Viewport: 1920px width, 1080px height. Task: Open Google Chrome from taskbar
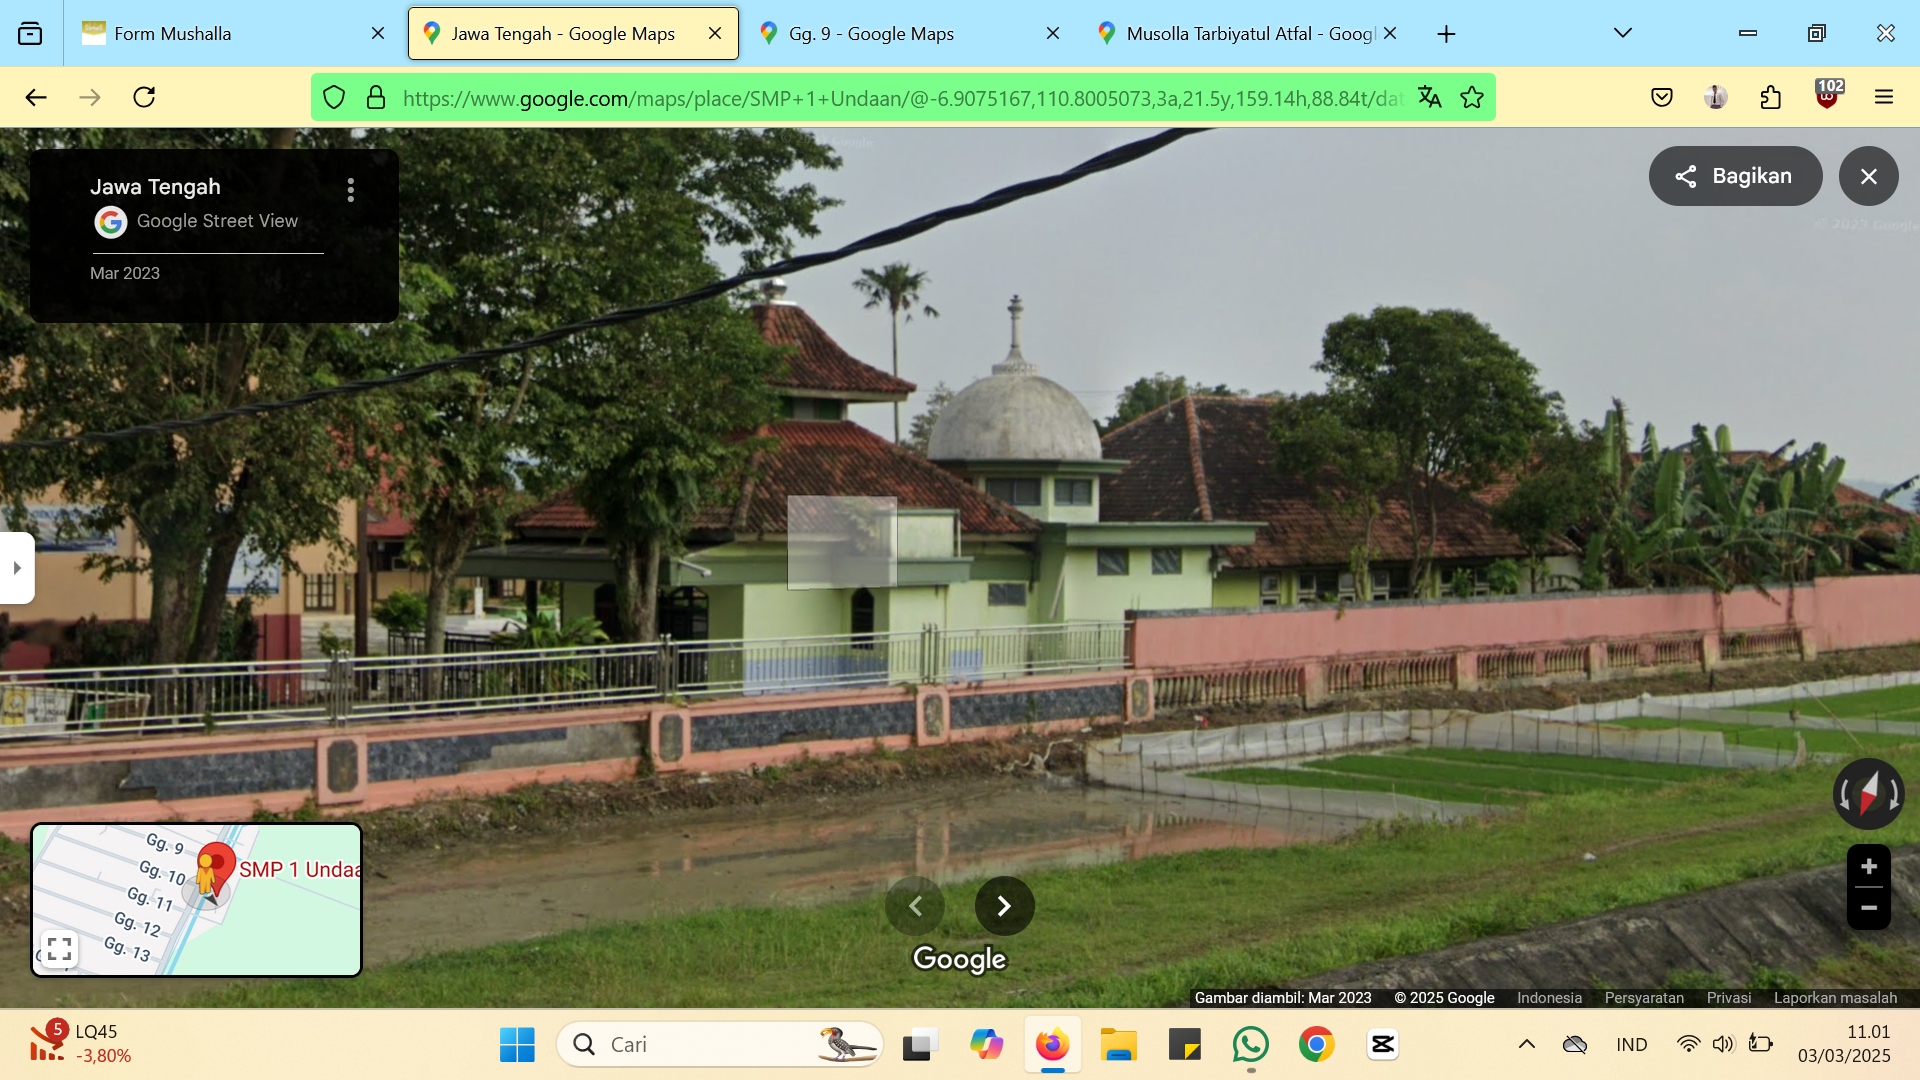pos(1317,1044)
